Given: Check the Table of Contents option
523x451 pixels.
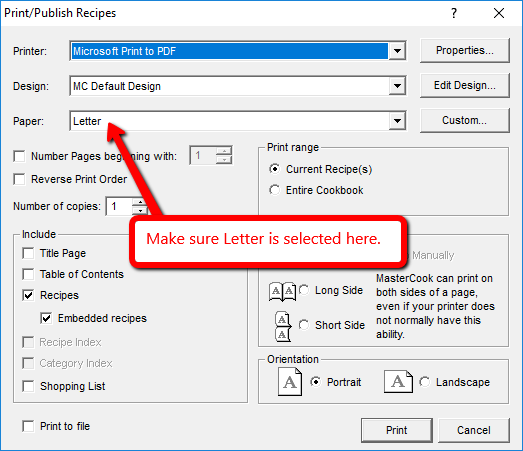Looking at the screenshot, I should 28,274.
